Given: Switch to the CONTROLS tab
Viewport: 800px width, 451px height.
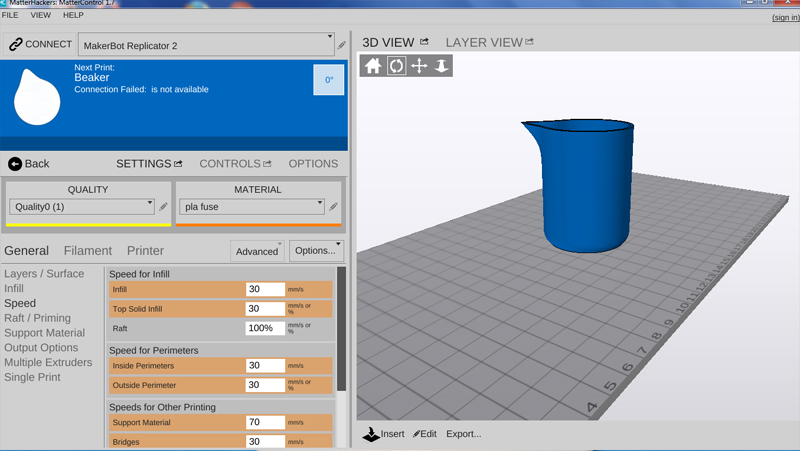Looking at the screenshot, I should [x=230, y=164].
